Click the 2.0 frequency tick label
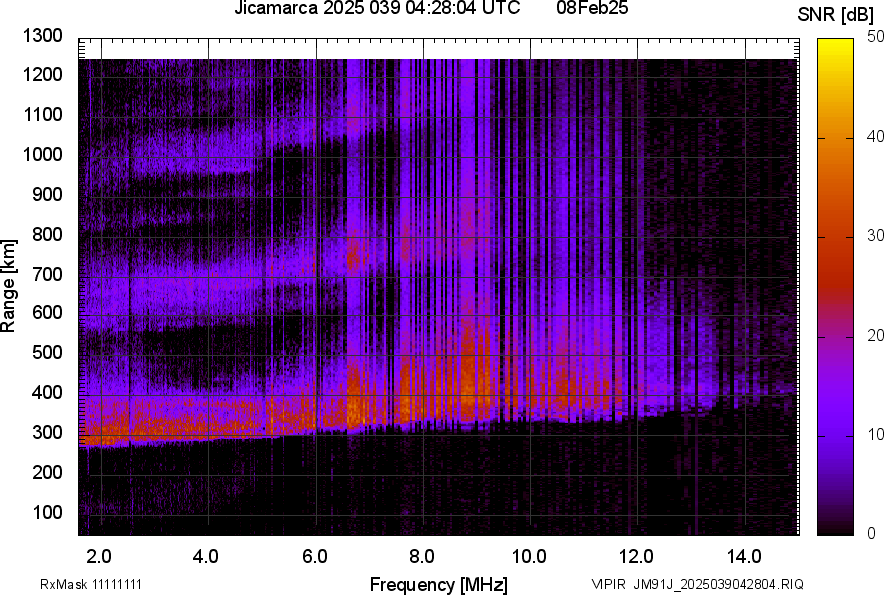 tap(99, 556)
